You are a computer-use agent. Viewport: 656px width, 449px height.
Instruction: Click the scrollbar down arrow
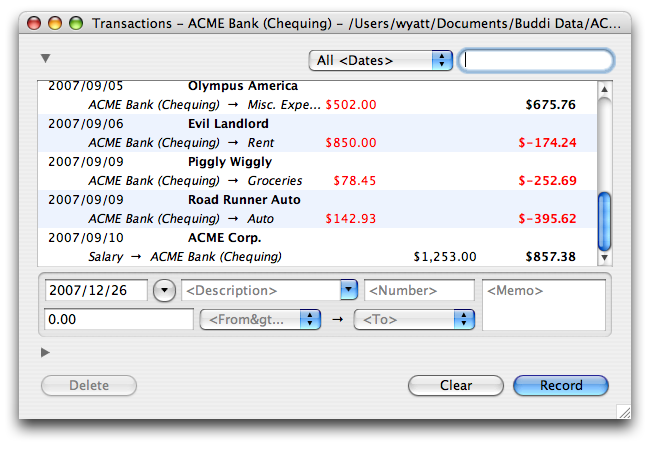coord(604,258)
